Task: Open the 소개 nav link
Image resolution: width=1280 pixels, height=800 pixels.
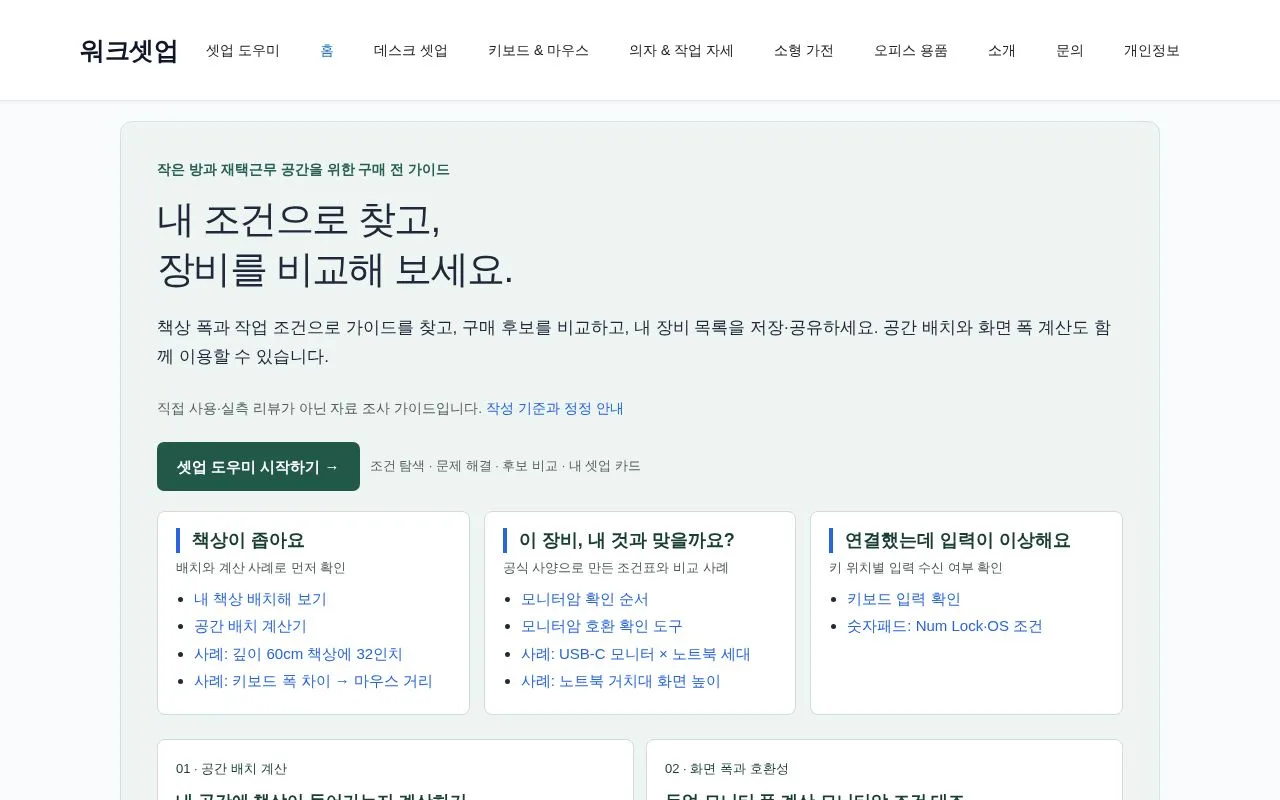Action: (x=1002, y=50)
